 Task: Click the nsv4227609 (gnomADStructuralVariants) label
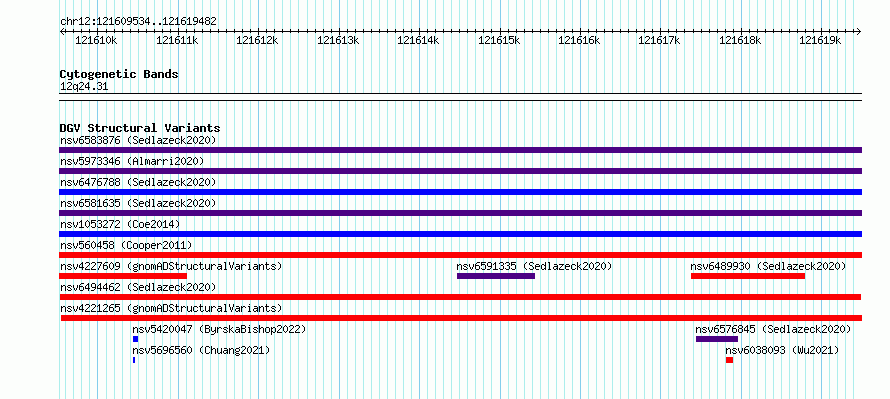(171, 266)
